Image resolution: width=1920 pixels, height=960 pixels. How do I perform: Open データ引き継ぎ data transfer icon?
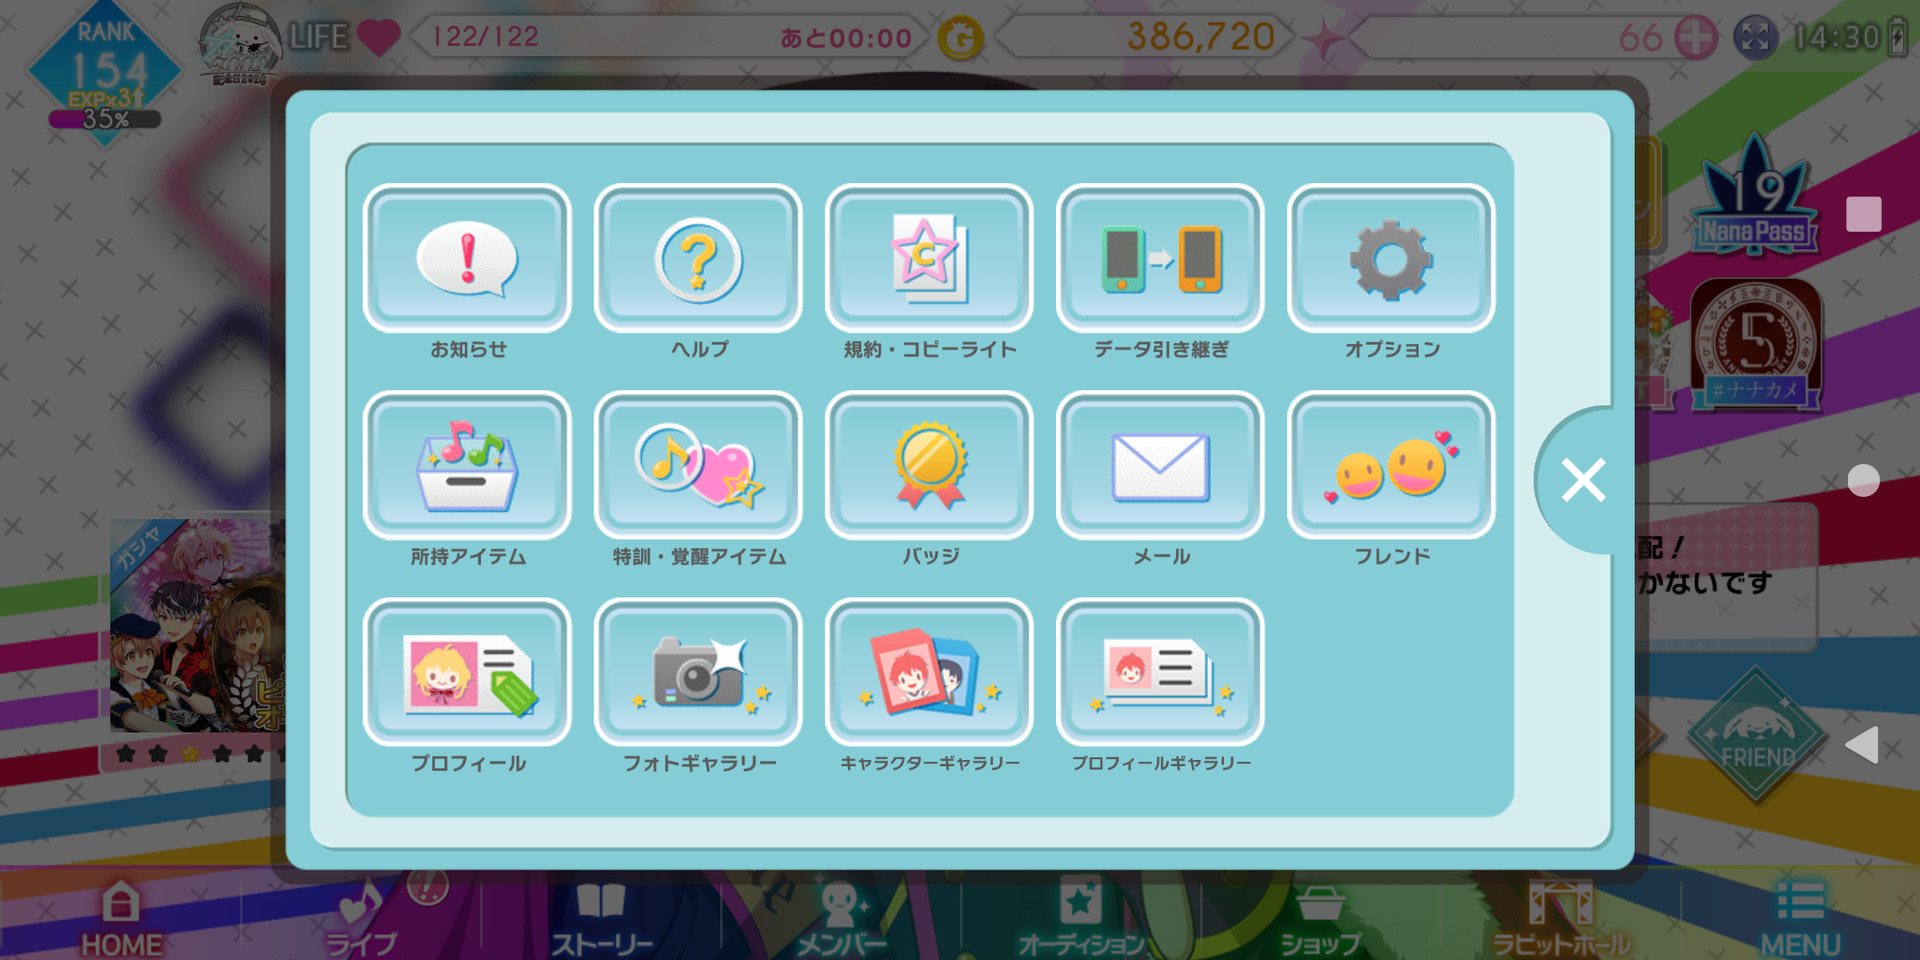[x=1160, y=258]
